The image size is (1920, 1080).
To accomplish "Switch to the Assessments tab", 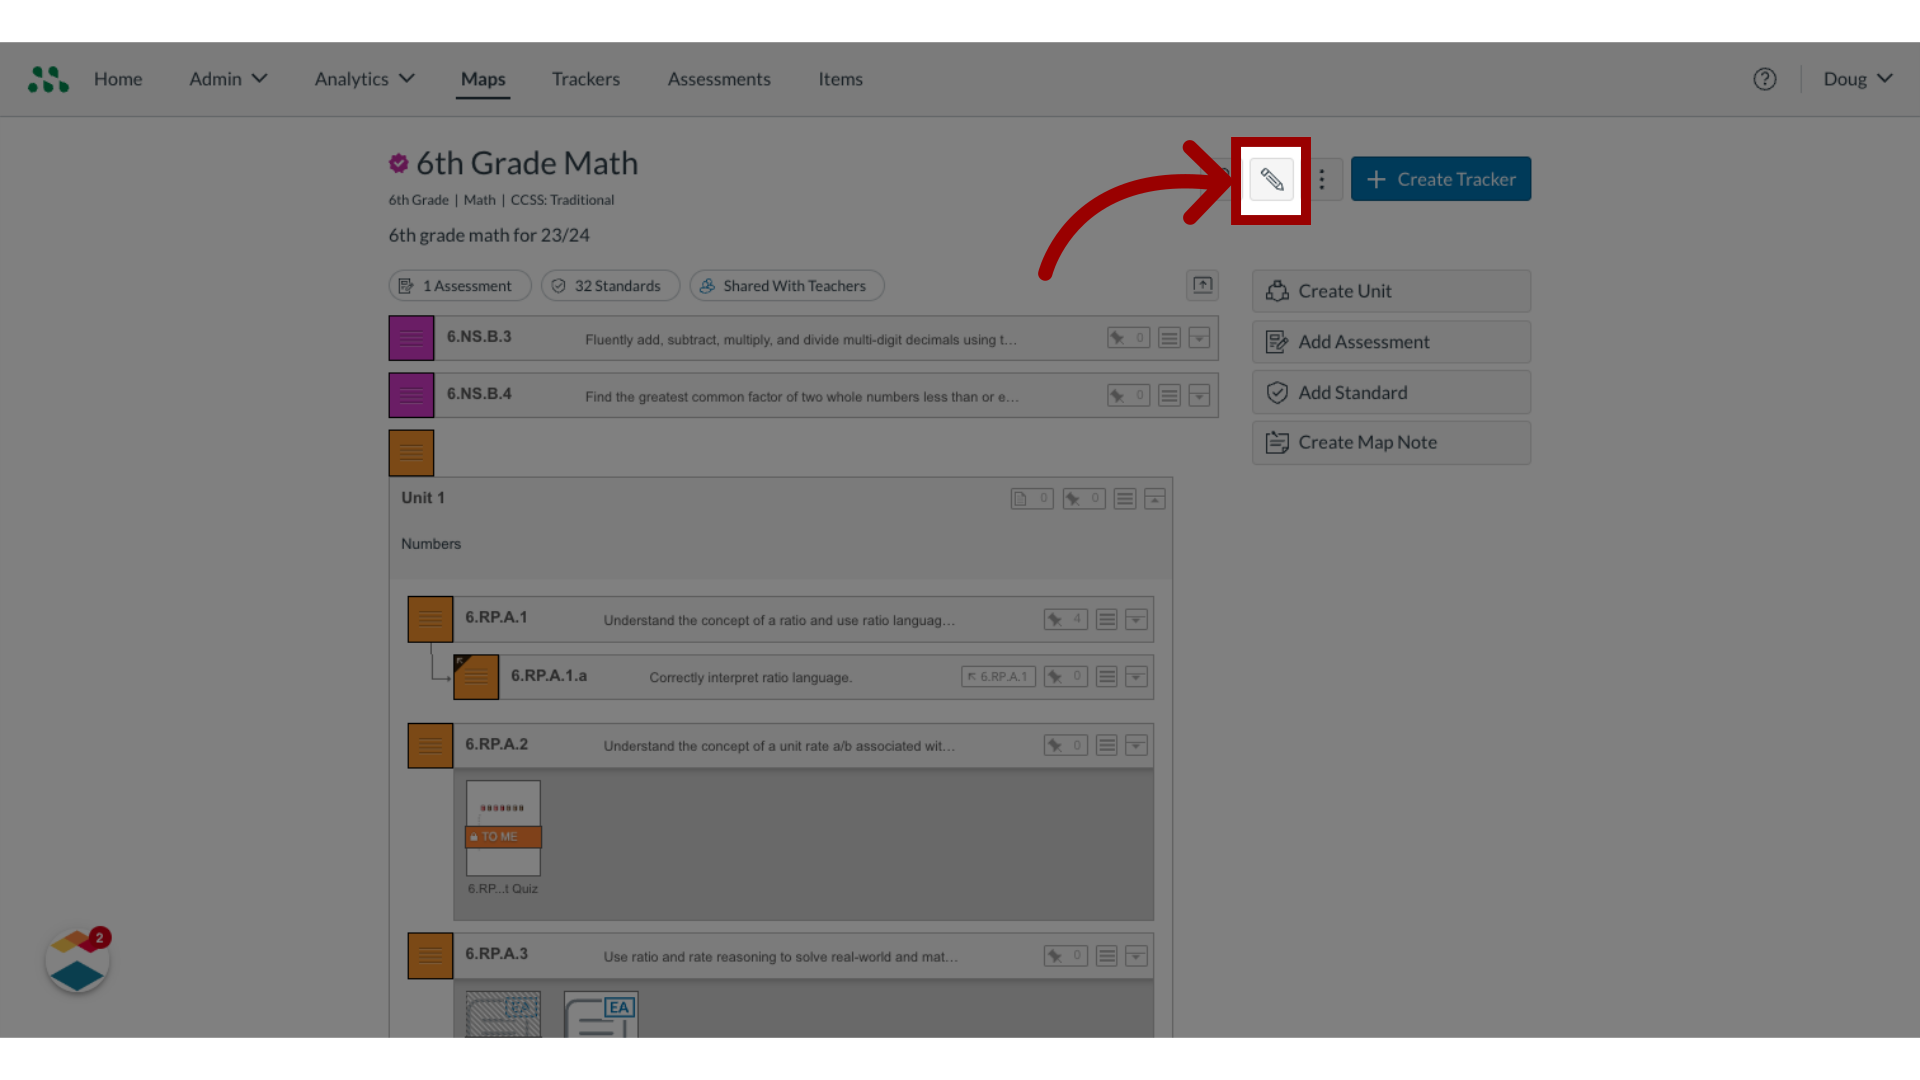I will tap(719, 79).
